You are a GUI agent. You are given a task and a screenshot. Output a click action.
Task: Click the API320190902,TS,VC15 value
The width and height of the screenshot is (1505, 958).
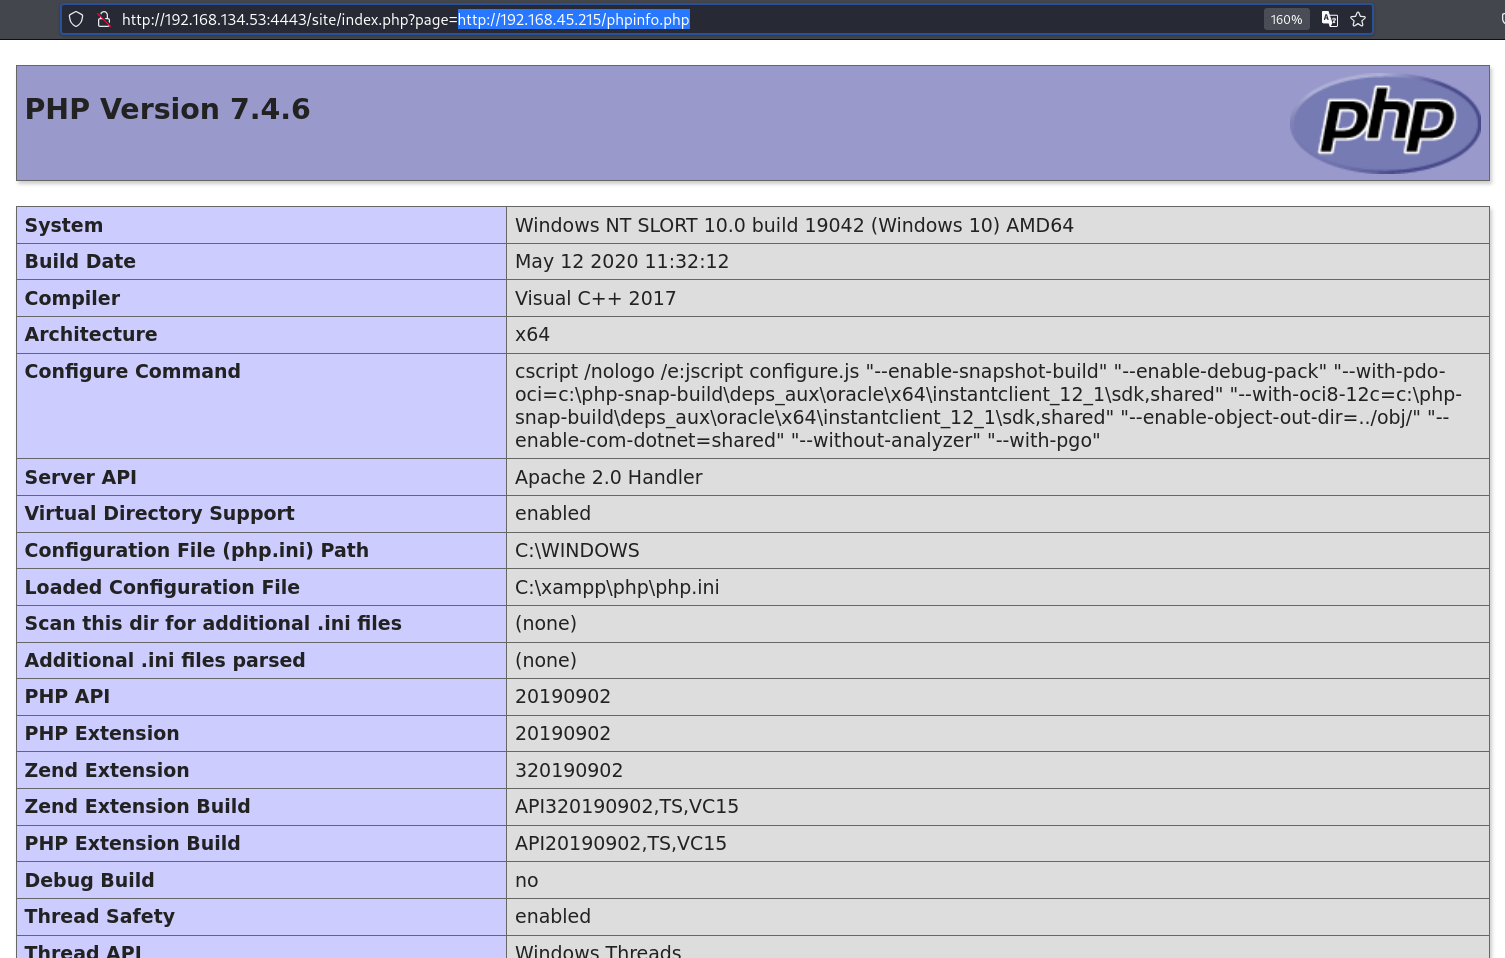pos(627,806)
